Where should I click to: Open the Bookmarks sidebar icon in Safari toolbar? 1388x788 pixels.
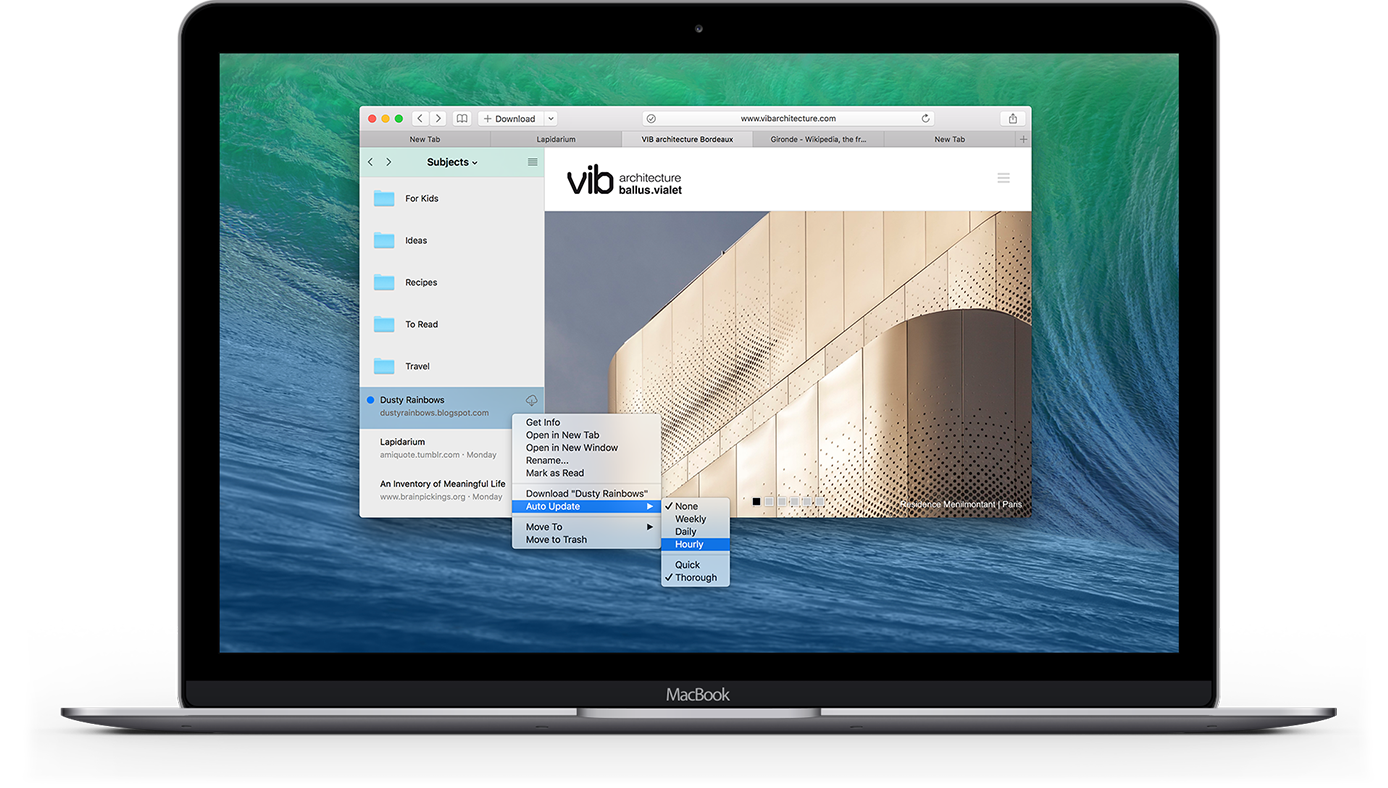point(461,117)
